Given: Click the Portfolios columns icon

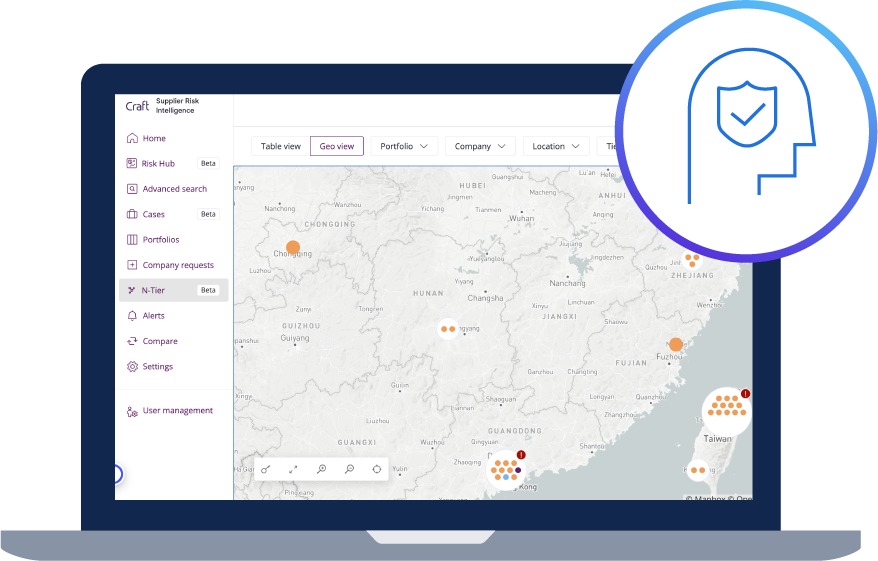Looking at the screenshot, I should pyautogui.click(x=132, y=240).
